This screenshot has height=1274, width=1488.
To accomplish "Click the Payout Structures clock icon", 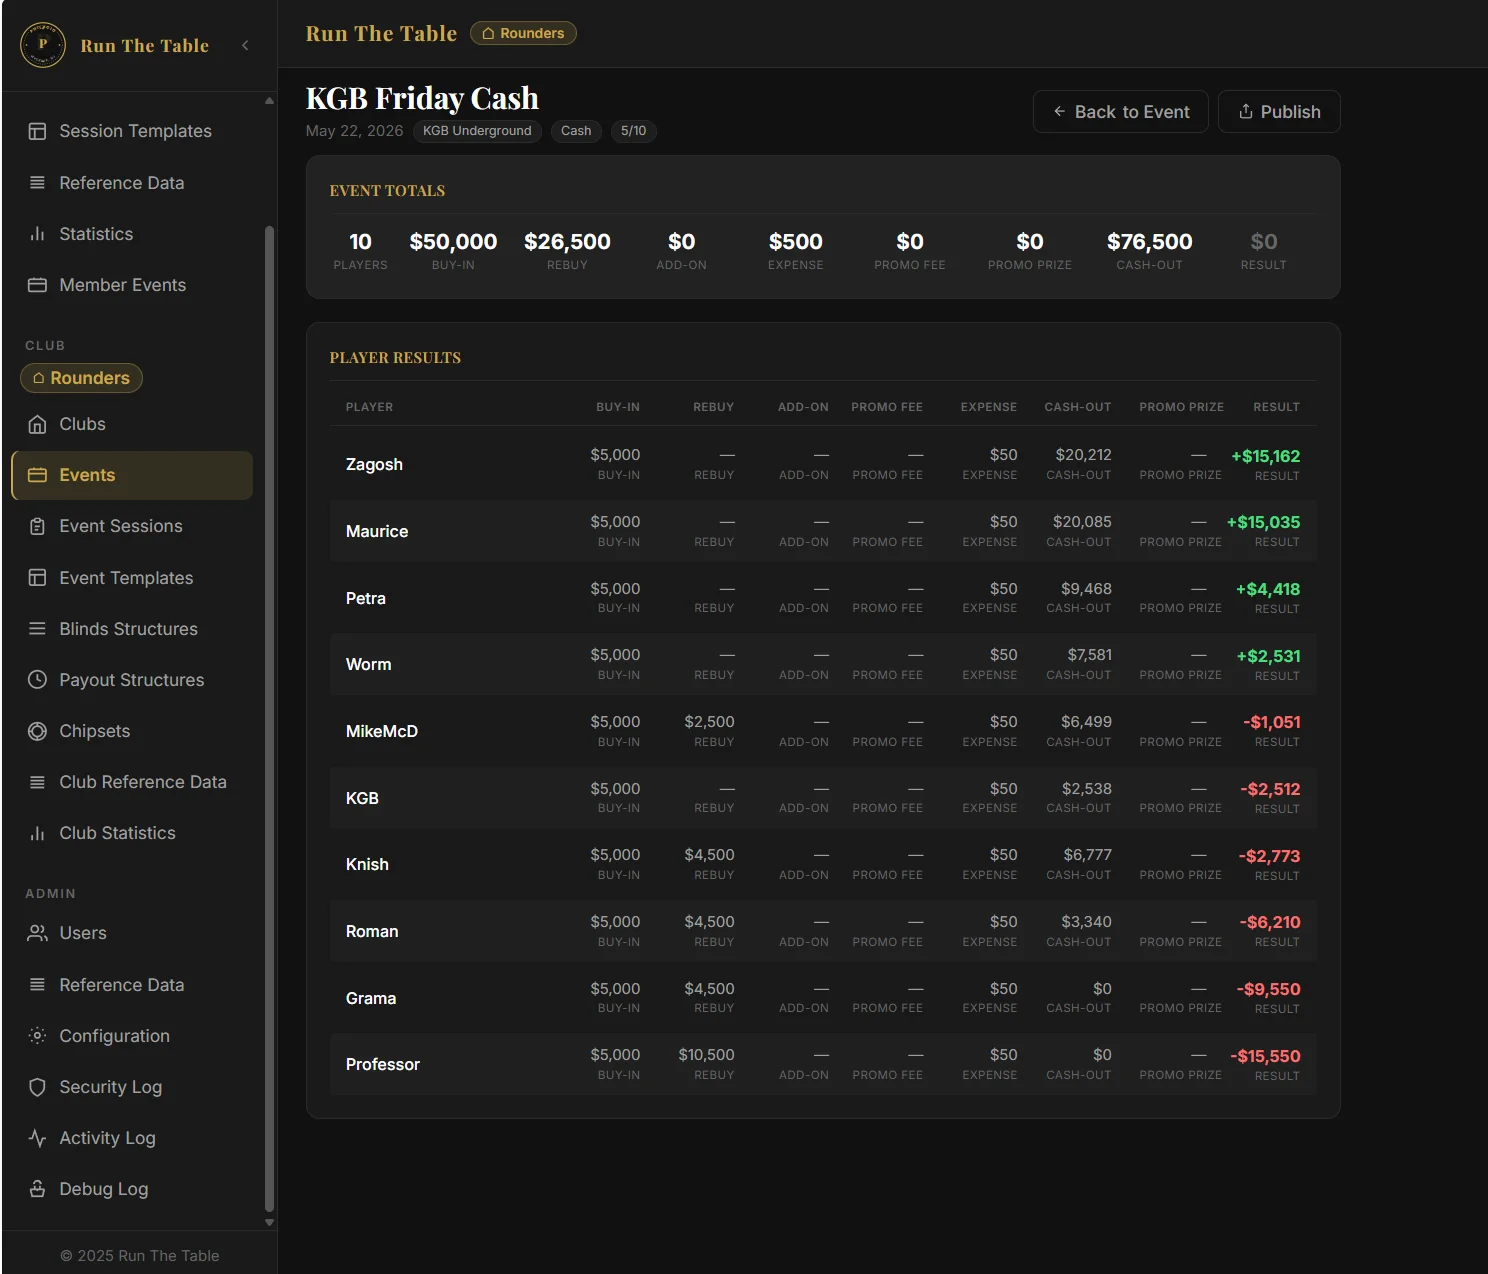I will point(37,680).
